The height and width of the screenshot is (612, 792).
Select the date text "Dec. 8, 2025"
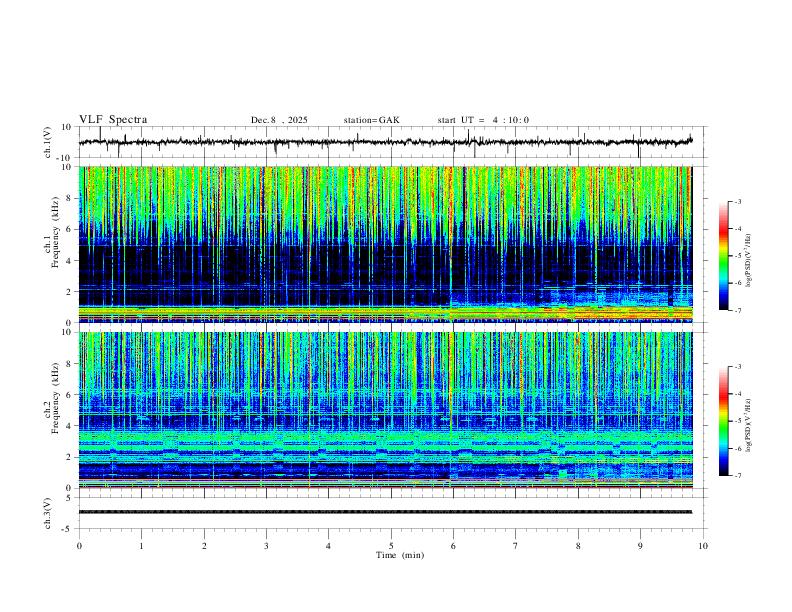click(x=279, y=120)
